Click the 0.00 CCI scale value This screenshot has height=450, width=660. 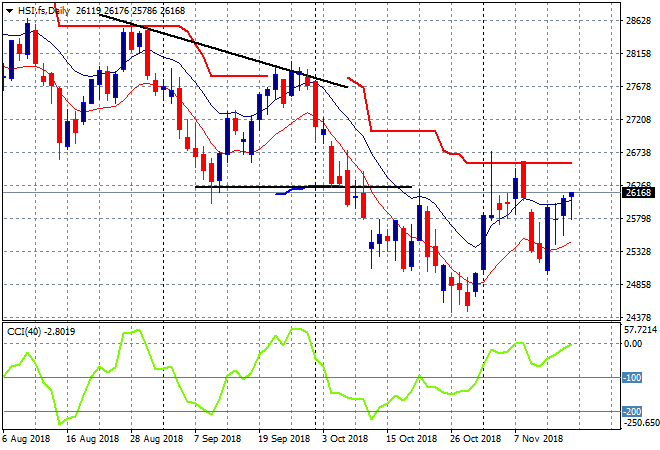[x=633, y=344]
